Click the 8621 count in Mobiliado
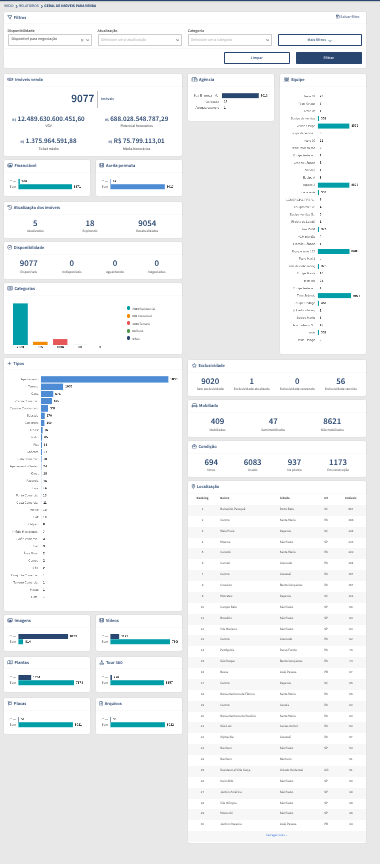 click(x=332, y=421)
